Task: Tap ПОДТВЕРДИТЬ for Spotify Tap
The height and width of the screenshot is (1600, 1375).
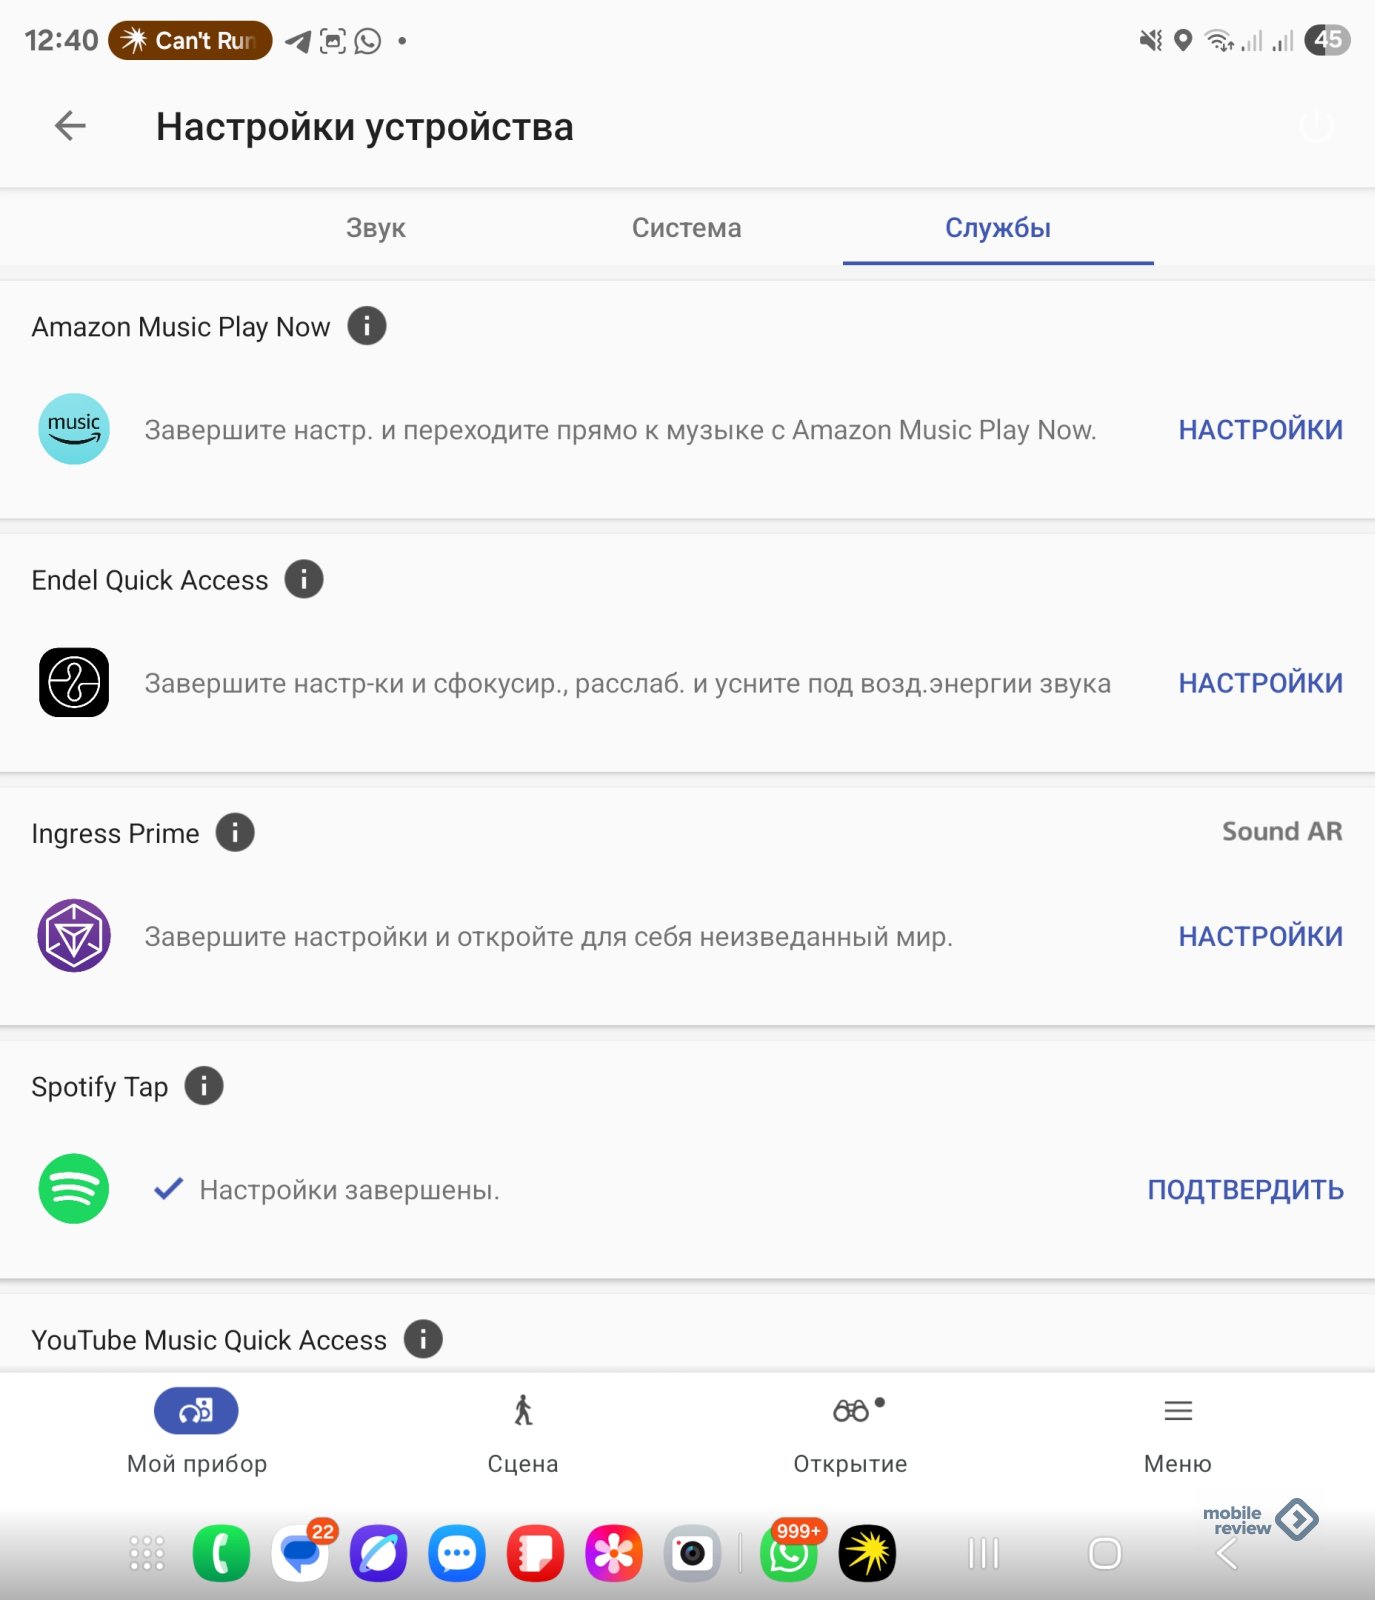Action: click(x=1245, y=1190)
